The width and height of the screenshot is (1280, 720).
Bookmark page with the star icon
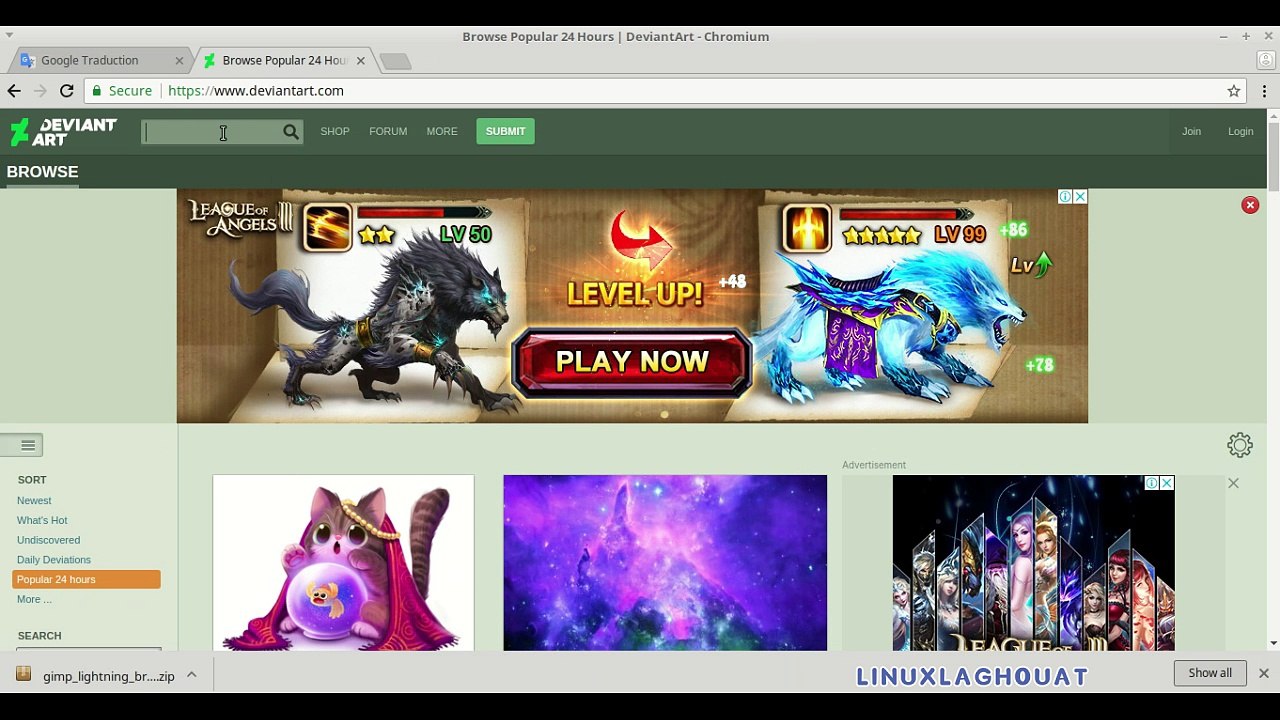(x=1234, y=91)
